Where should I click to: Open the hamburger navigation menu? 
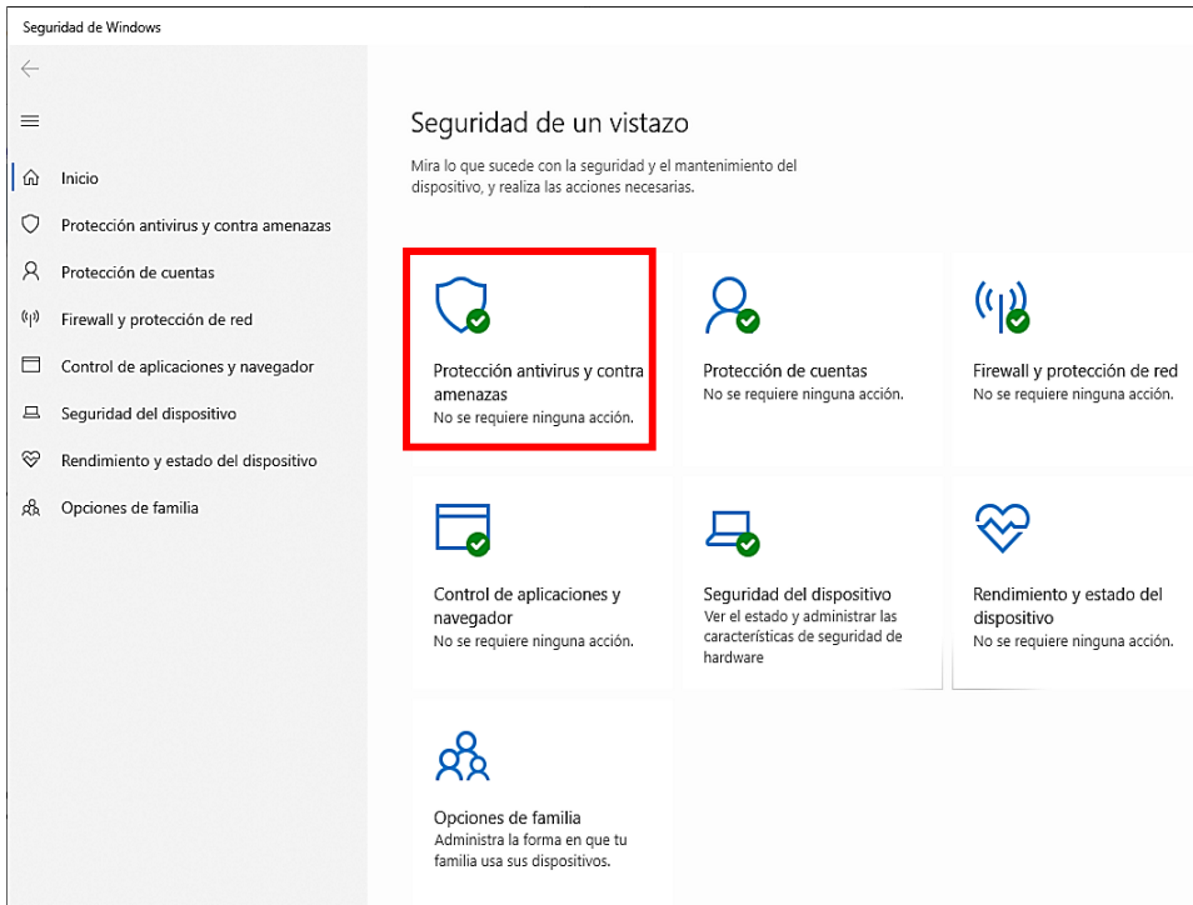[x=30, y=121]
